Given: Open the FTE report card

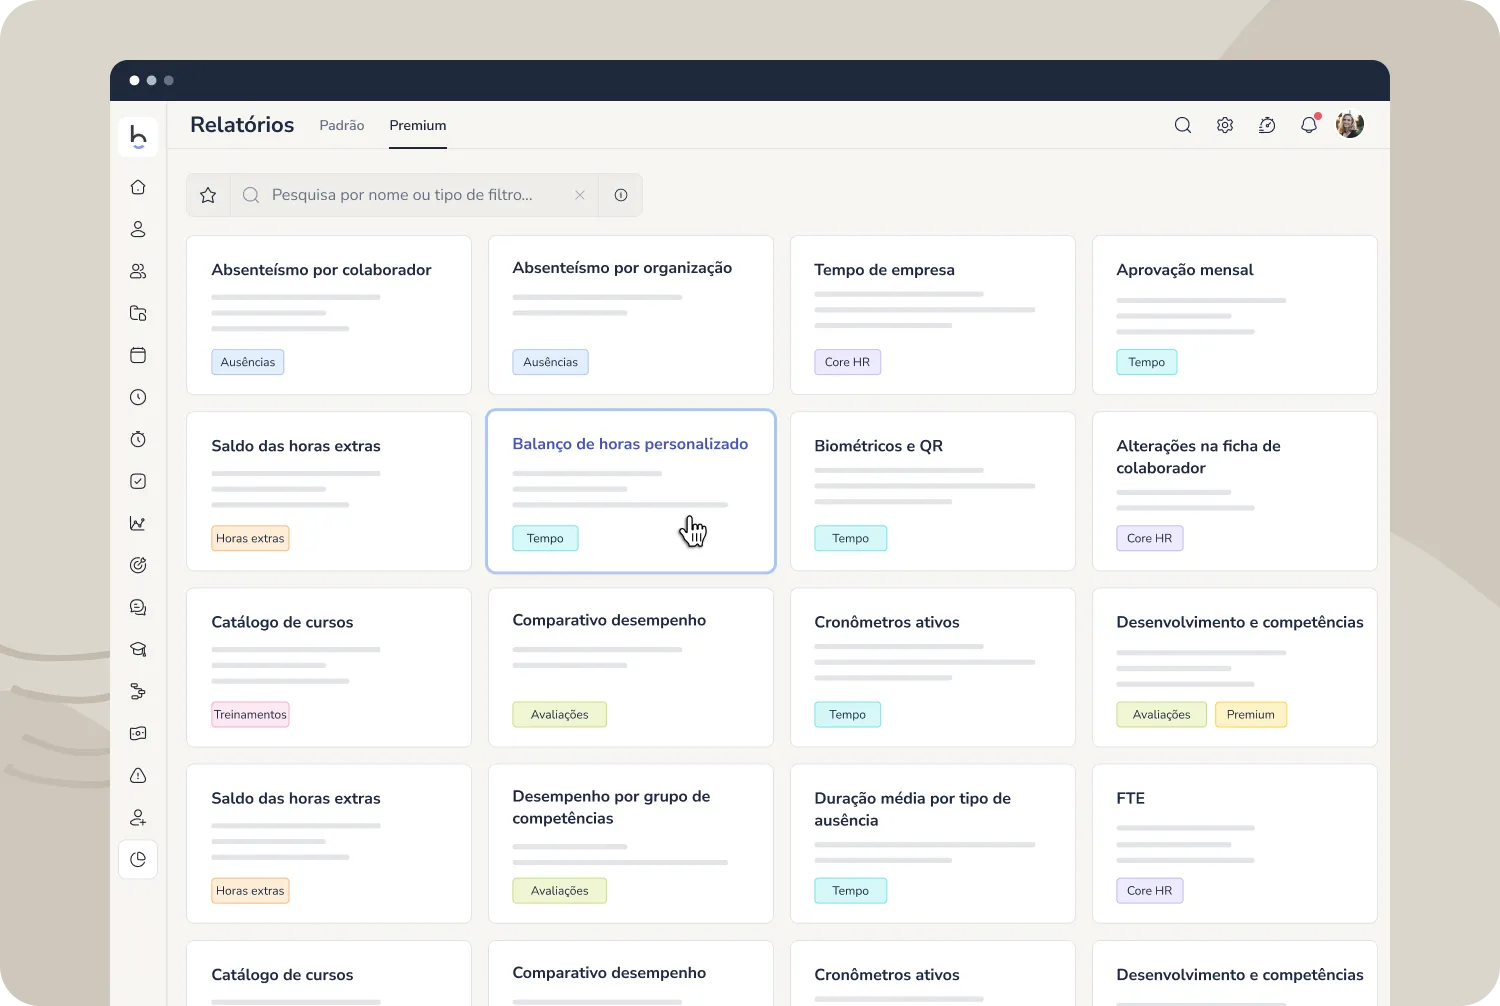Looking at the screenshot, I should tap(1235, 844).
